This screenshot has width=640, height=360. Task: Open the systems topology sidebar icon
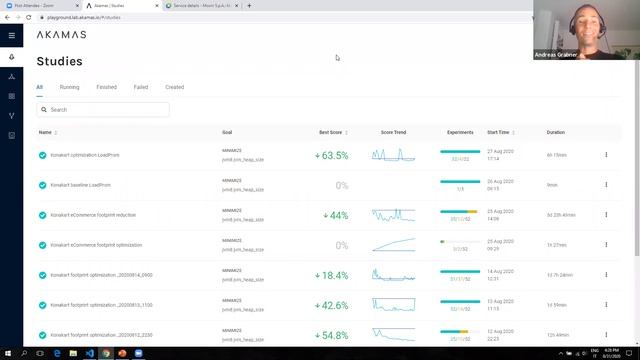click(x=11, y=77)
